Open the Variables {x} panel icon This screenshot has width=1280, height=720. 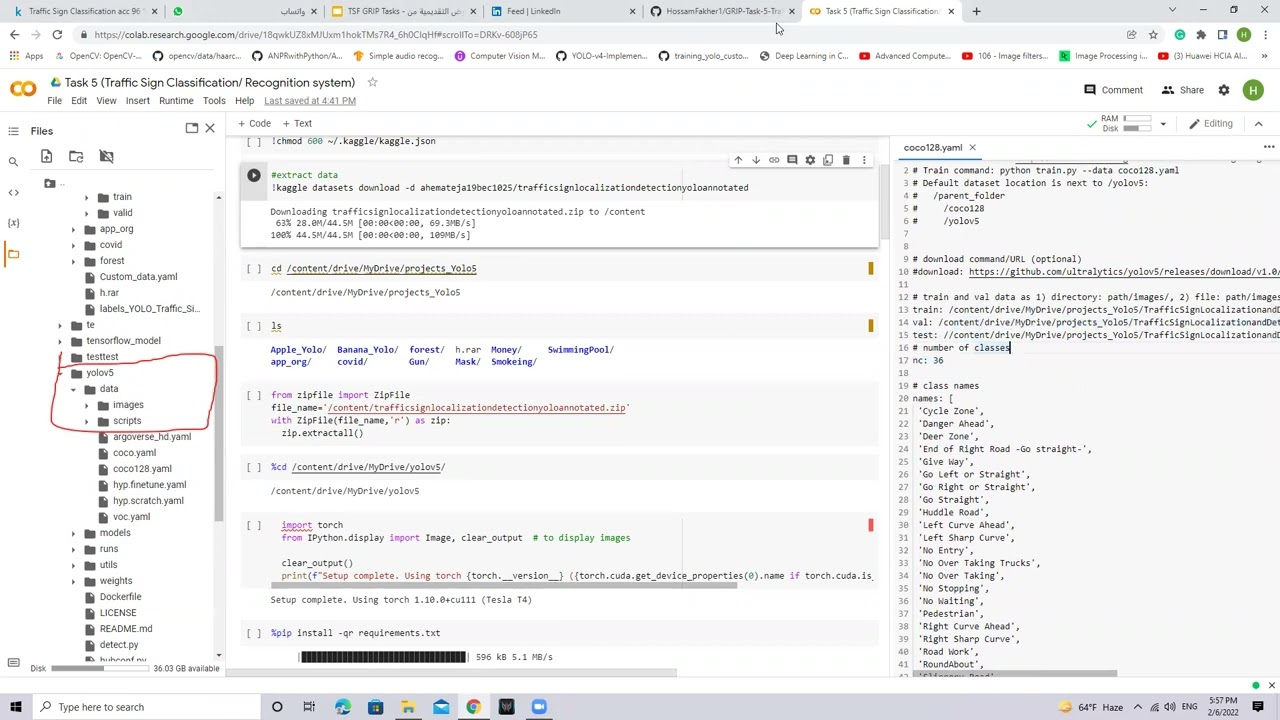[x=13, y=222]
